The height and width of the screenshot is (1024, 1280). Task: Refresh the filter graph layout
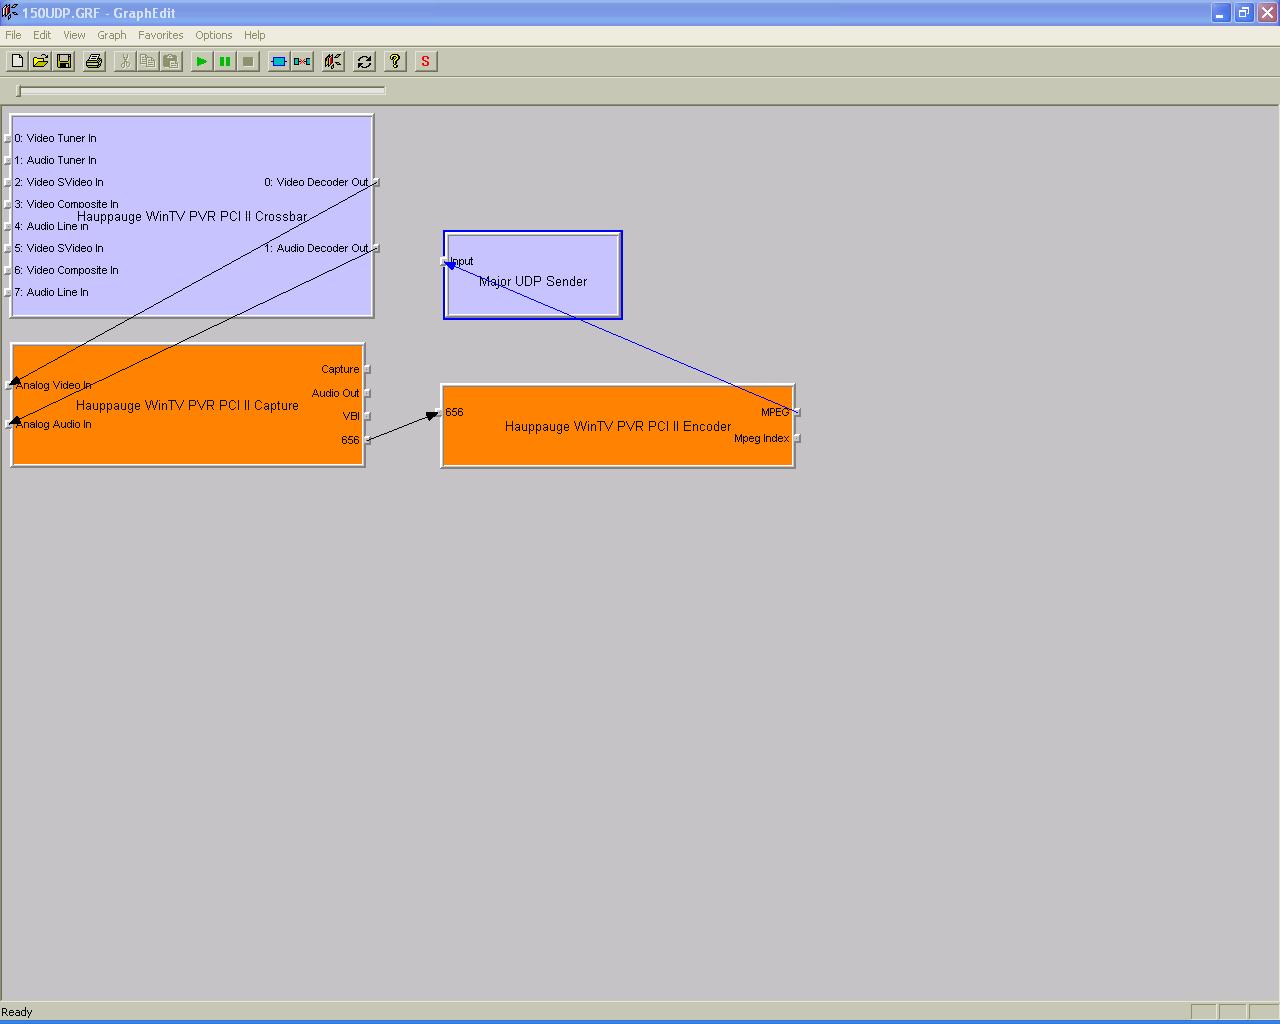pyautogui.click(x=364, y=61)
